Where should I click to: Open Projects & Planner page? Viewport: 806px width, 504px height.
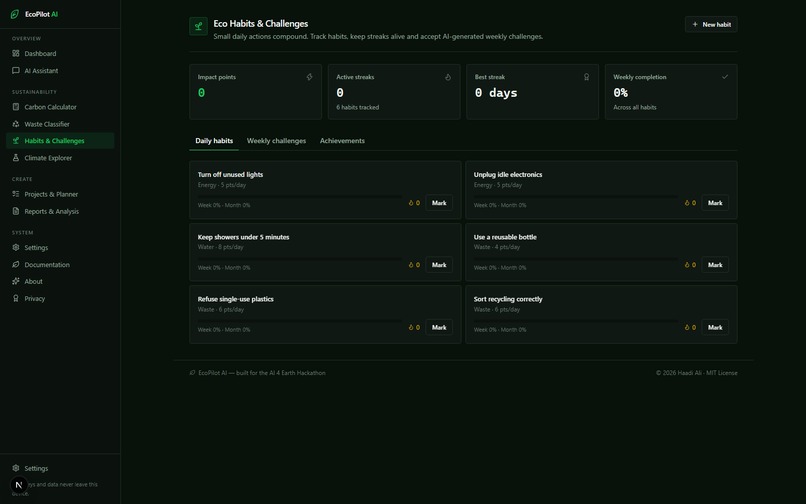click(x=60, y=194)
